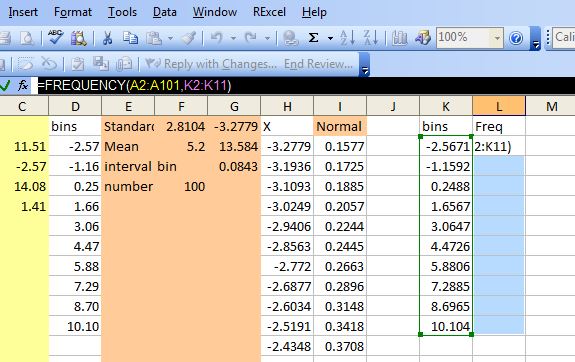Select cell containing 13.584
Image resolution: width=575 pixels, height=362 pixels.
coord(234,146)
